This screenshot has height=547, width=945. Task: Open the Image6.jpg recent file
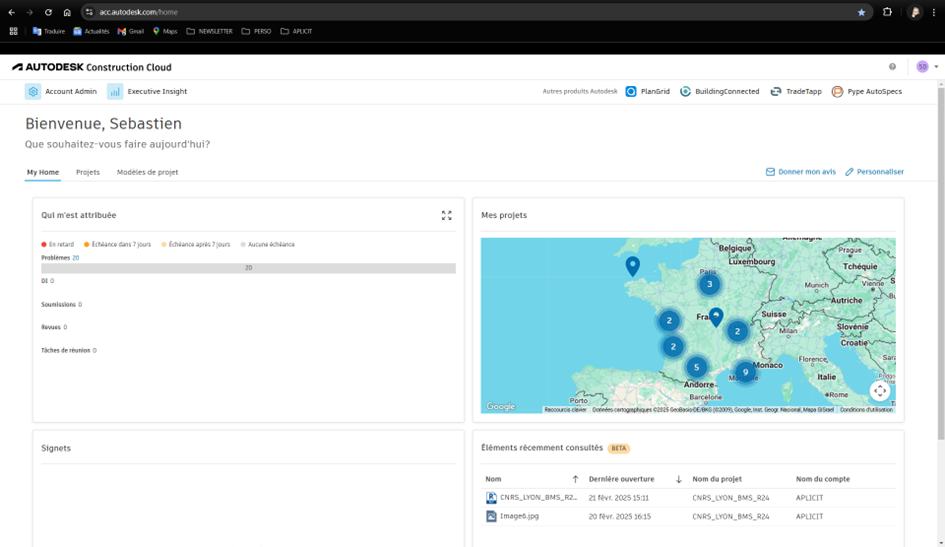coord(519,516)
